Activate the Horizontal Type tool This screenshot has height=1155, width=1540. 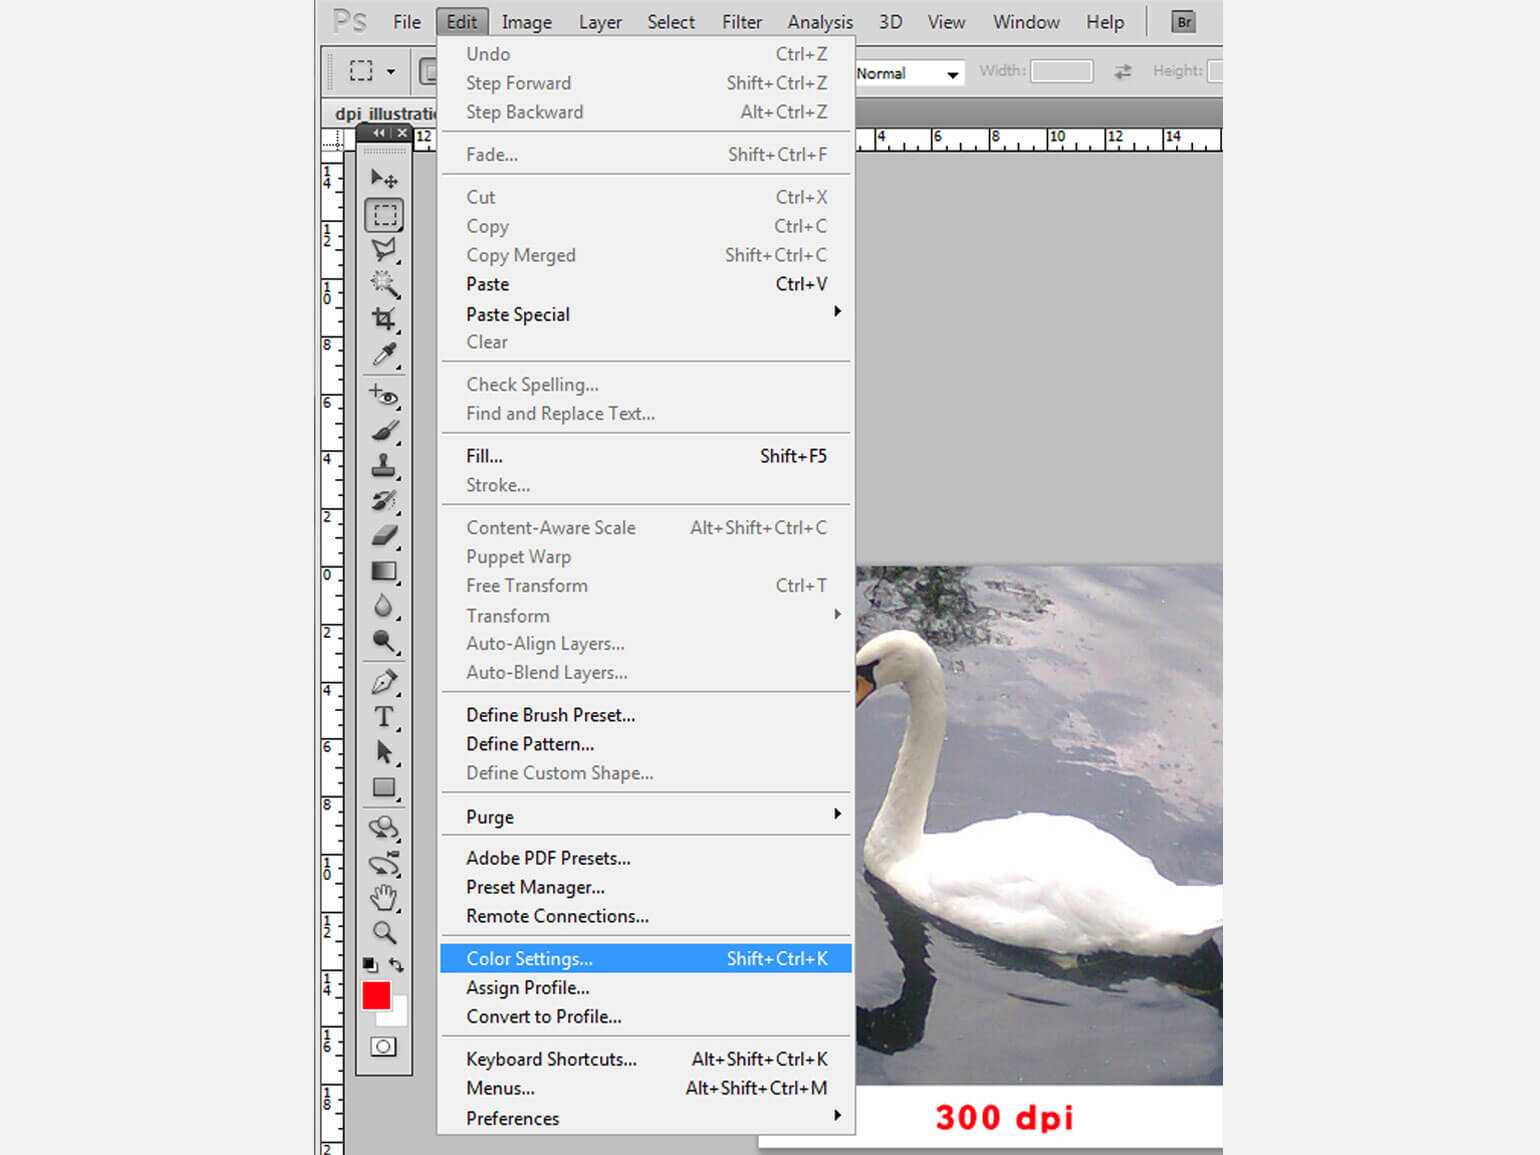tap(384, 717)
